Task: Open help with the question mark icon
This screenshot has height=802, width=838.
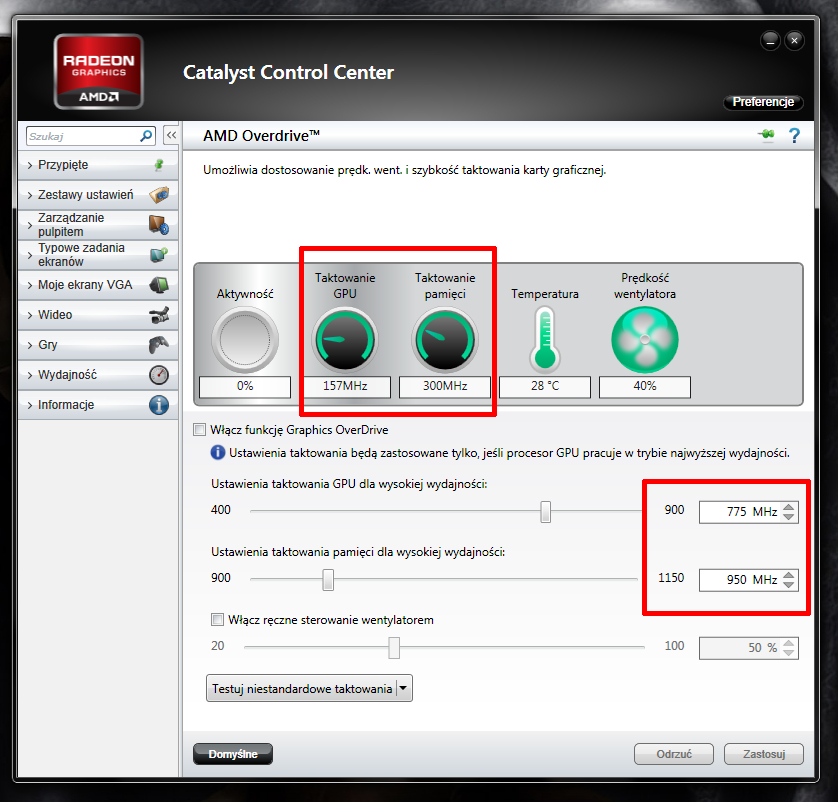Action: click(795, 136)
